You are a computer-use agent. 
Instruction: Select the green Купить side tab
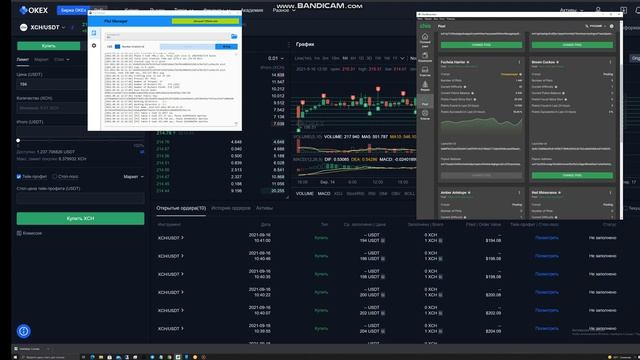(x=49, y=46)
